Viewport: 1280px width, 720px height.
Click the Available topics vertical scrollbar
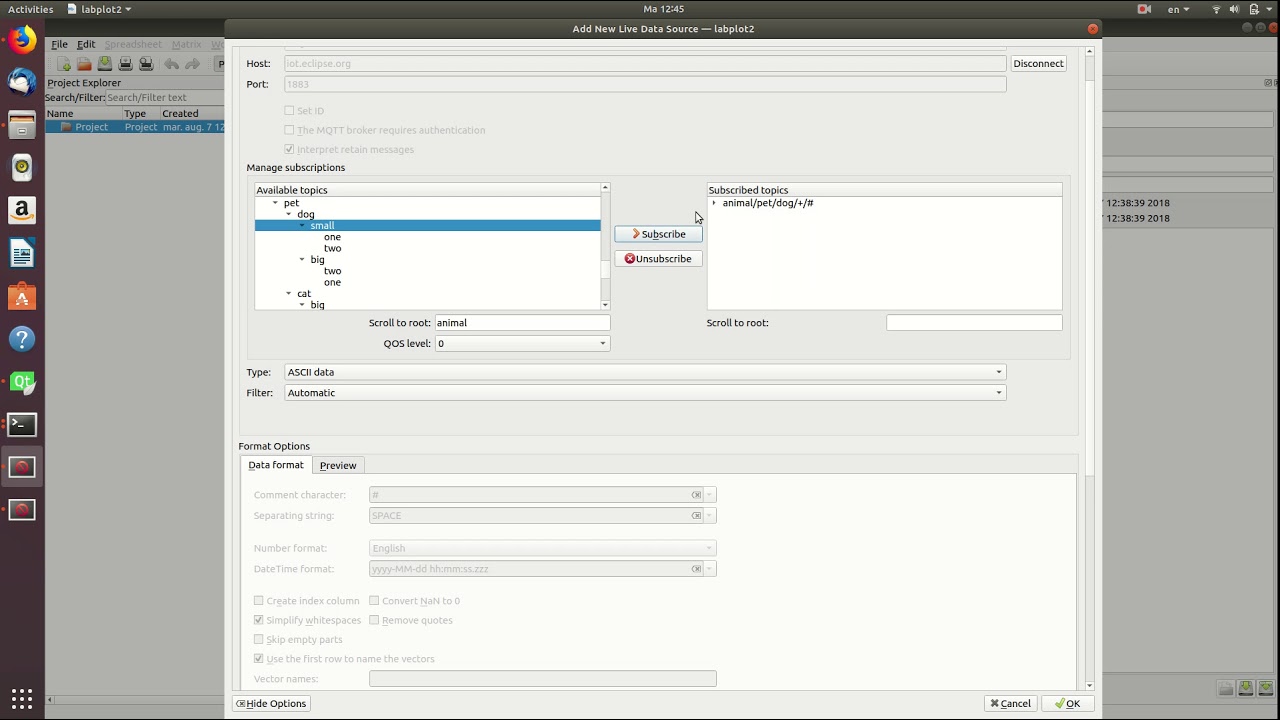tap(605, 246)
